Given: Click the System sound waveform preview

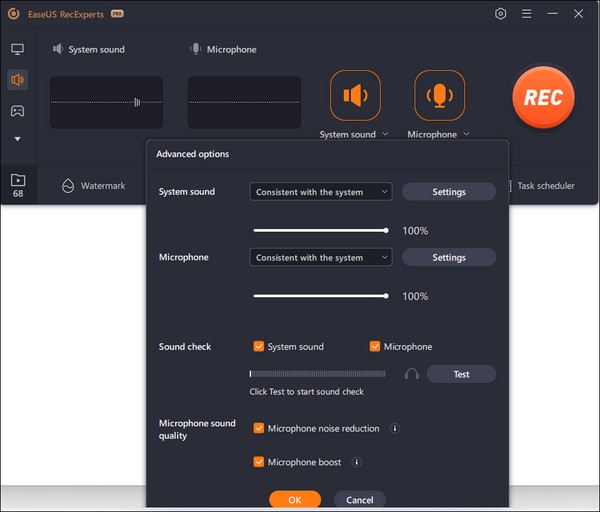Looking at the screenshot, I should 106,102.
